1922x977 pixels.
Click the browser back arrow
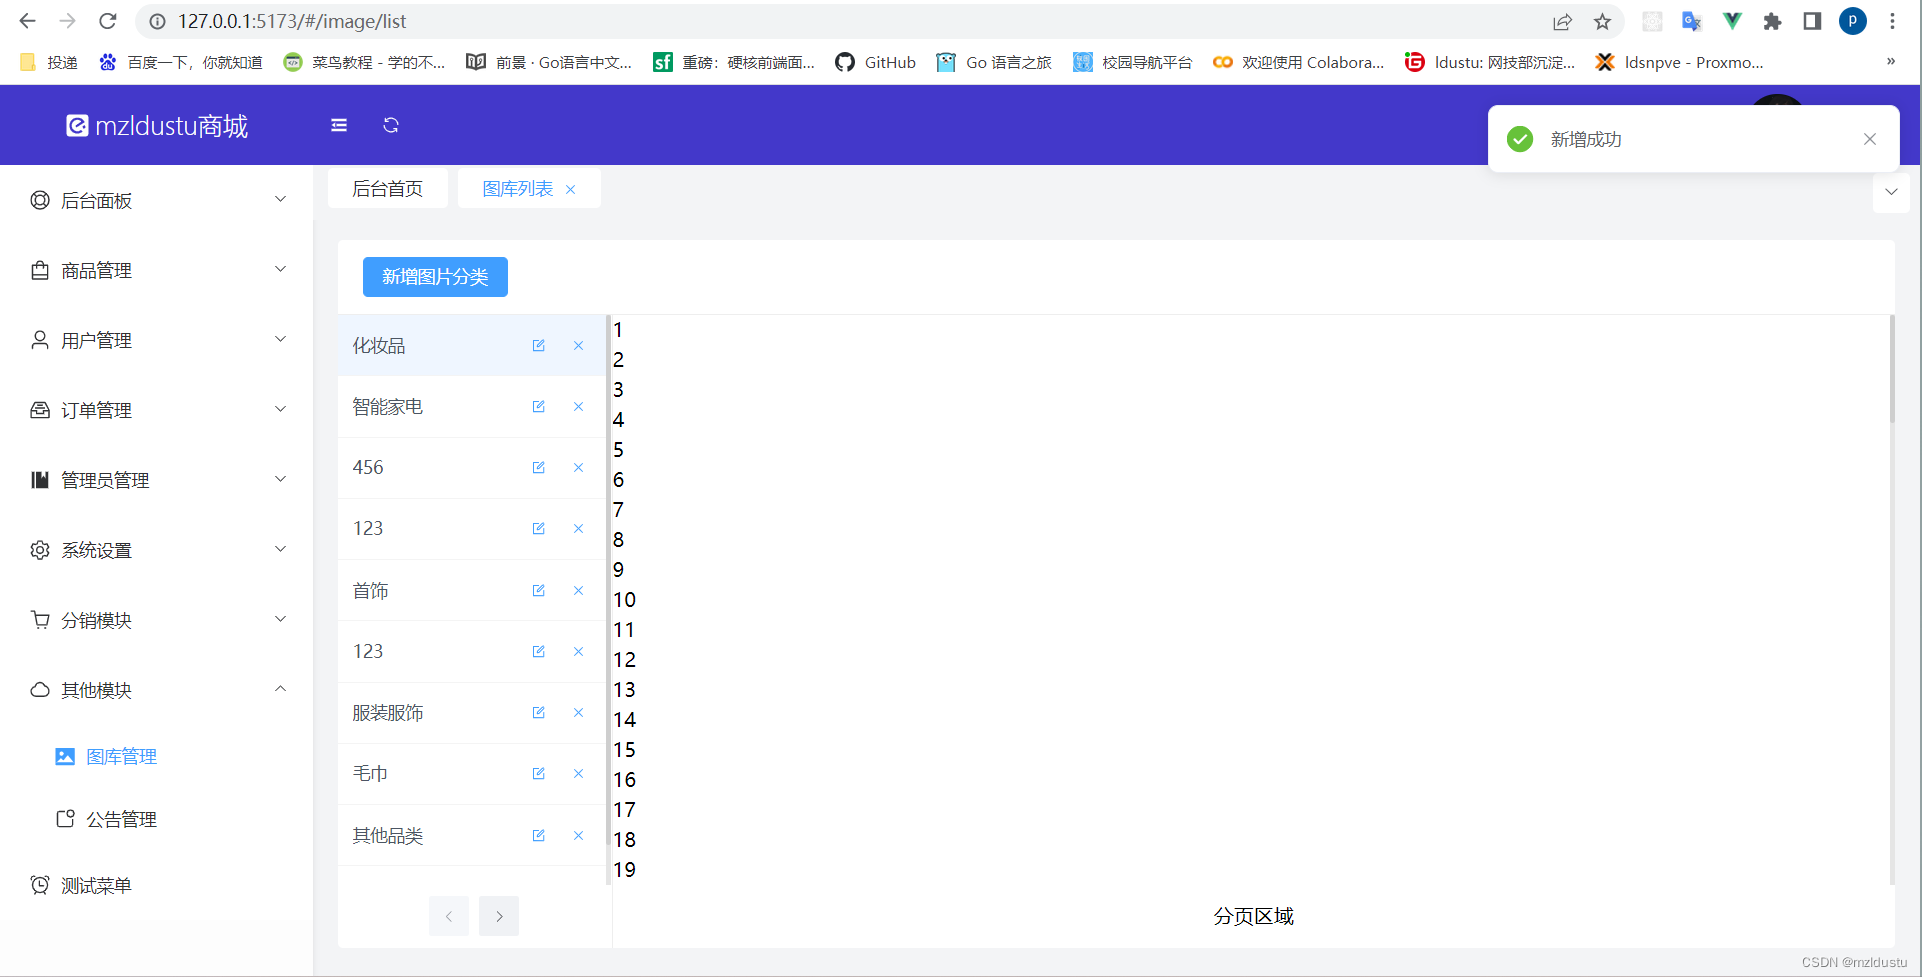(27, 21)
